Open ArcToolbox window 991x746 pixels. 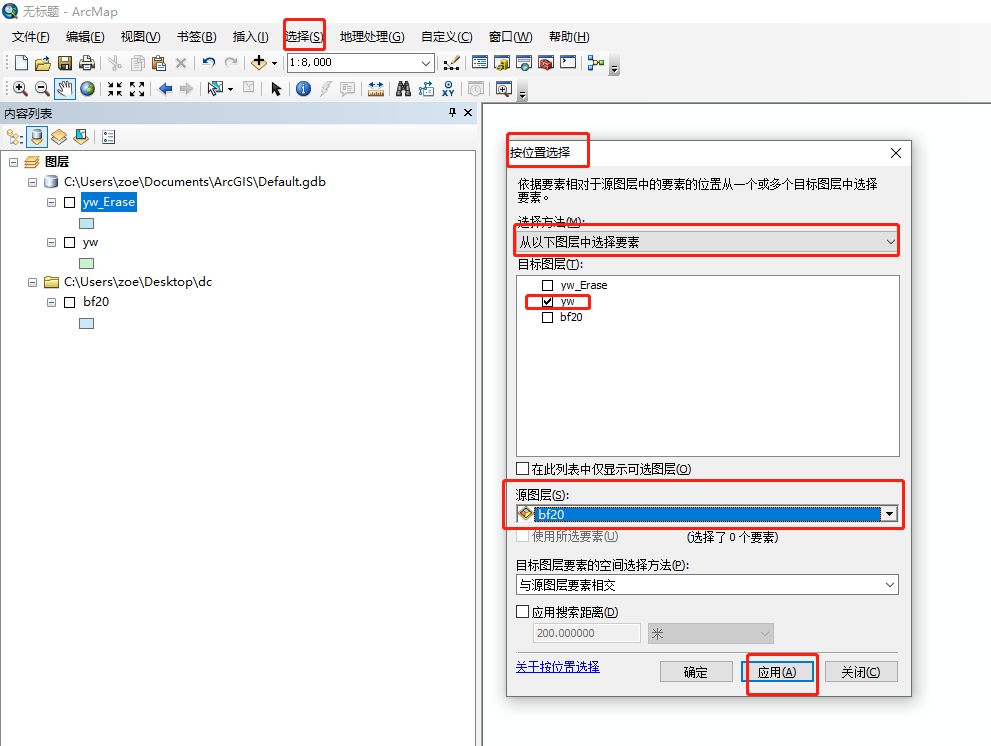tap(546, 63)
